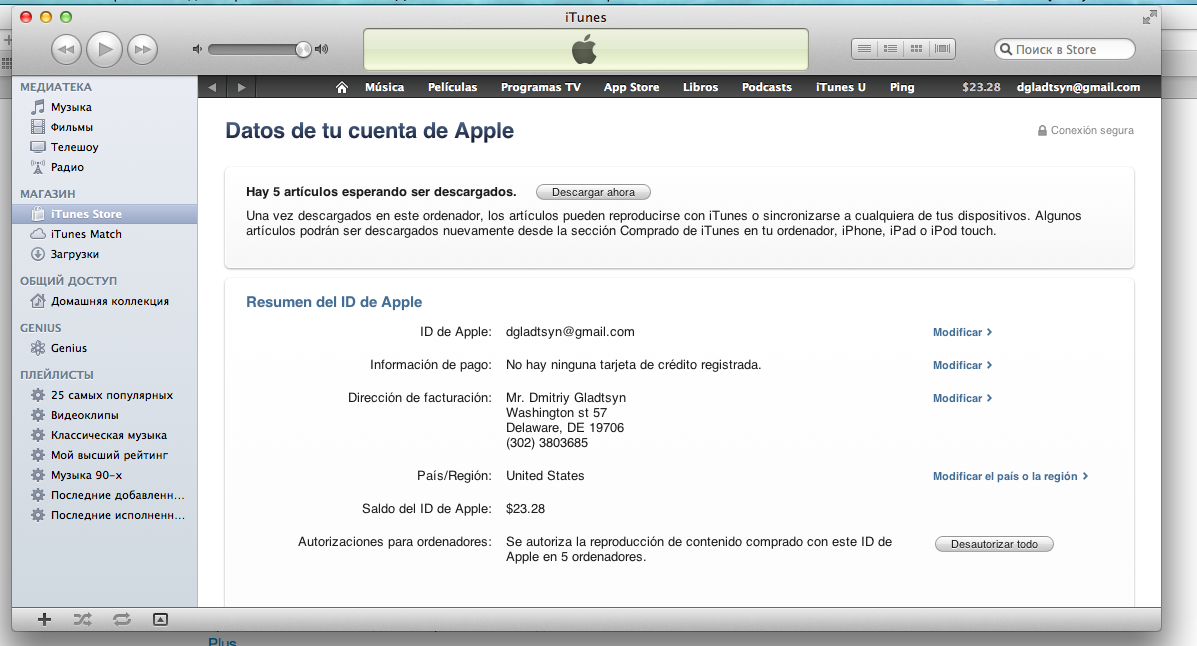Open playlist Музыка 90-х
This screenshot has width=1197, height=646.
[105, 474]
